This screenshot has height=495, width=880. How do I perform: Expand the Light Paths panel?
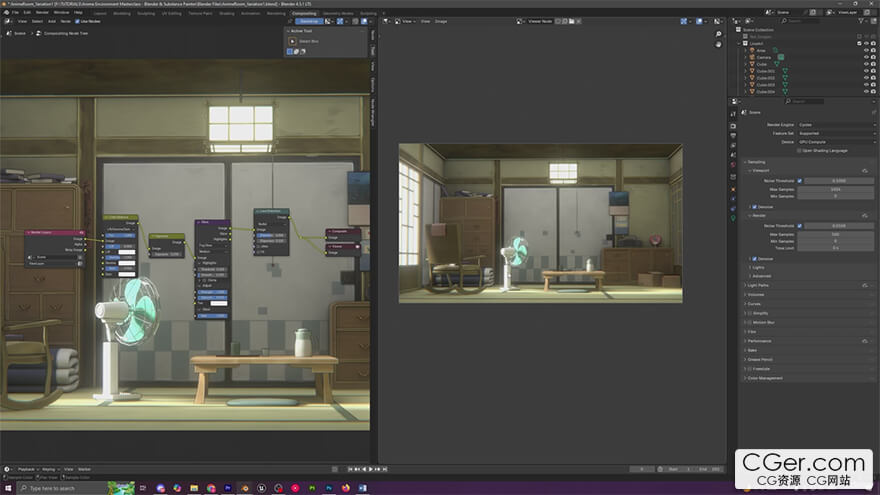tap(760, 284)
